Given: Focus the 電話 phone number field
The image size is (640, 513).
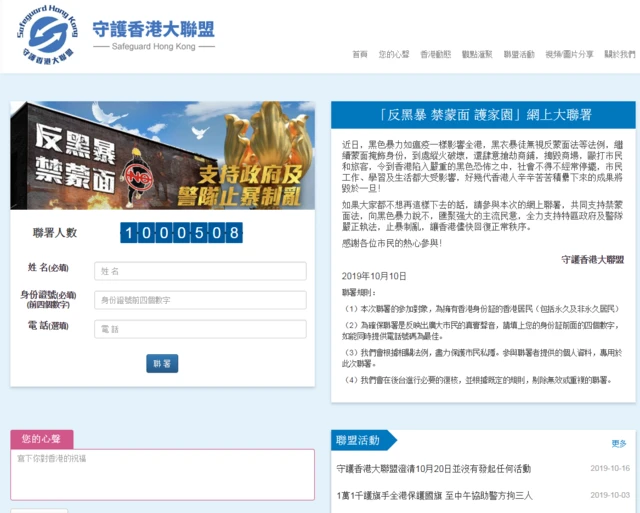Looking at the screenshot, I should [200, 329].
